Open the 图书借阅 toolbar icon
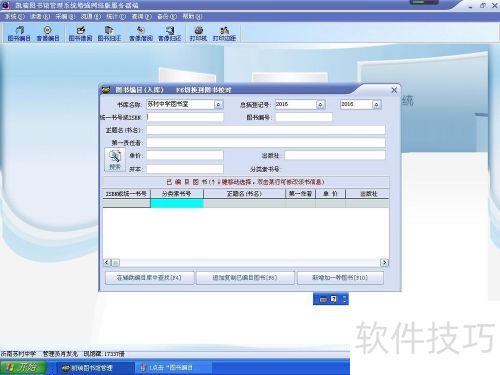 (80, 34)
